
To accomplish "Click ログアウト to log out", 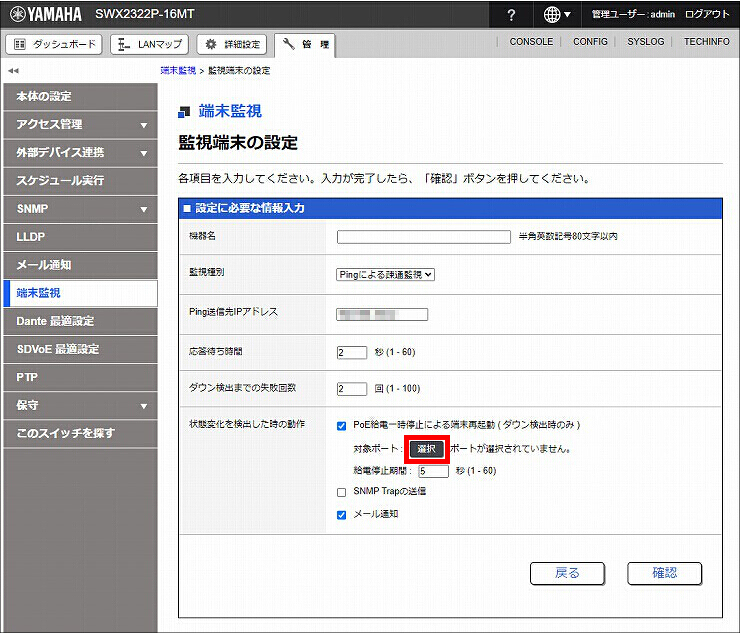I will point(706,14).
